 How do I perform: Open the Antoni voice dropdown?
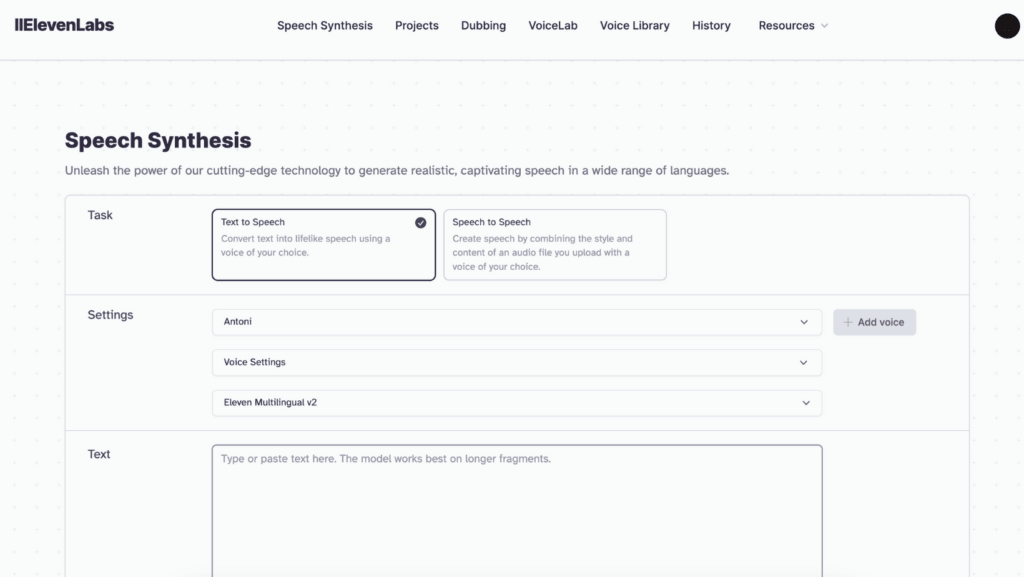[516, 321]
